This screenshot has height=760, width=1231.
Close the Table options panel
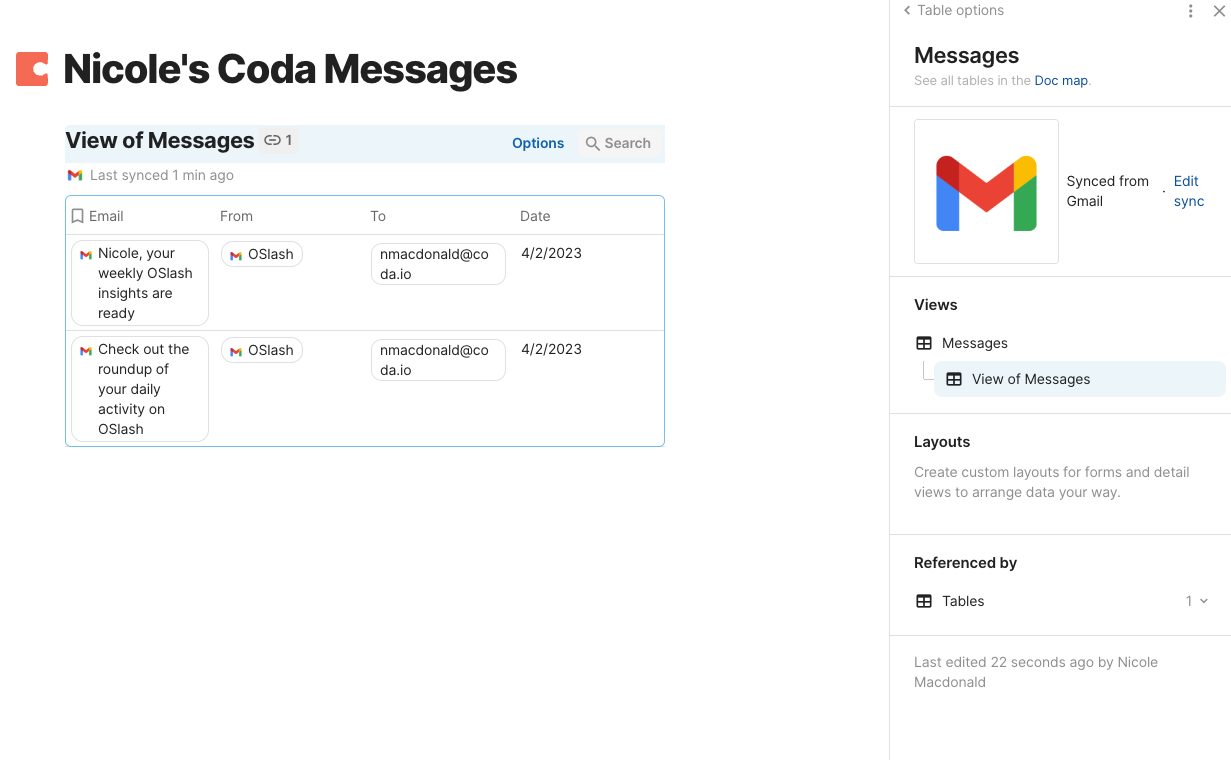[x=1219, y=11]
